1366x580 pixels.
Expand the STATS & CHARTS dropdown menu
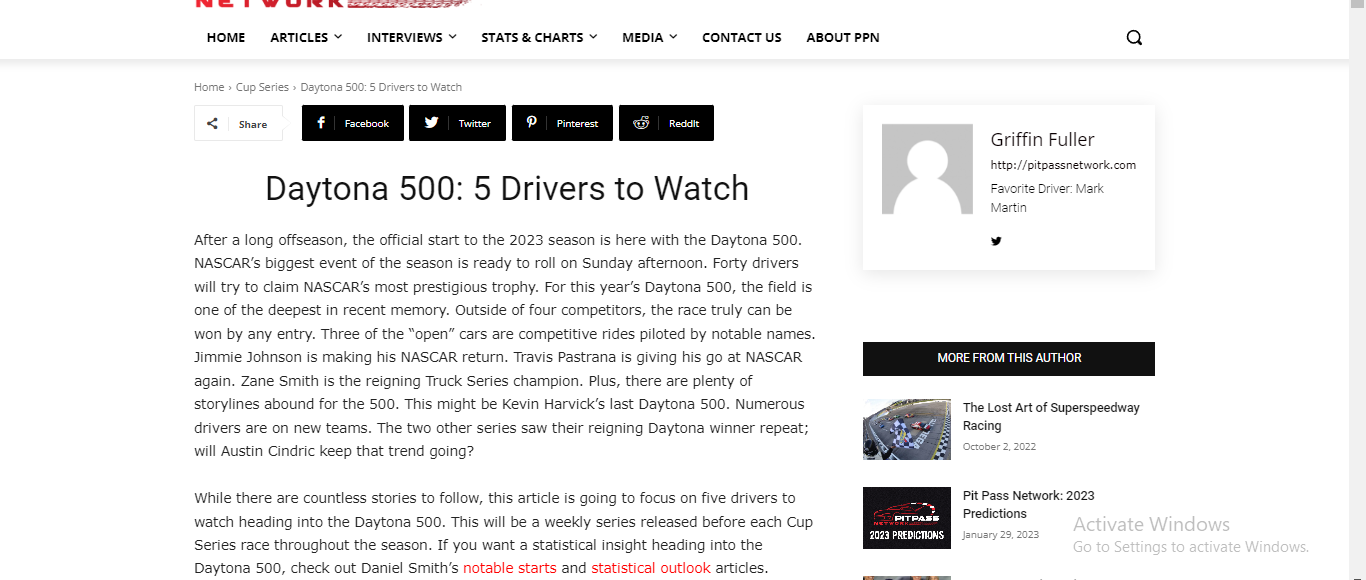539,37
